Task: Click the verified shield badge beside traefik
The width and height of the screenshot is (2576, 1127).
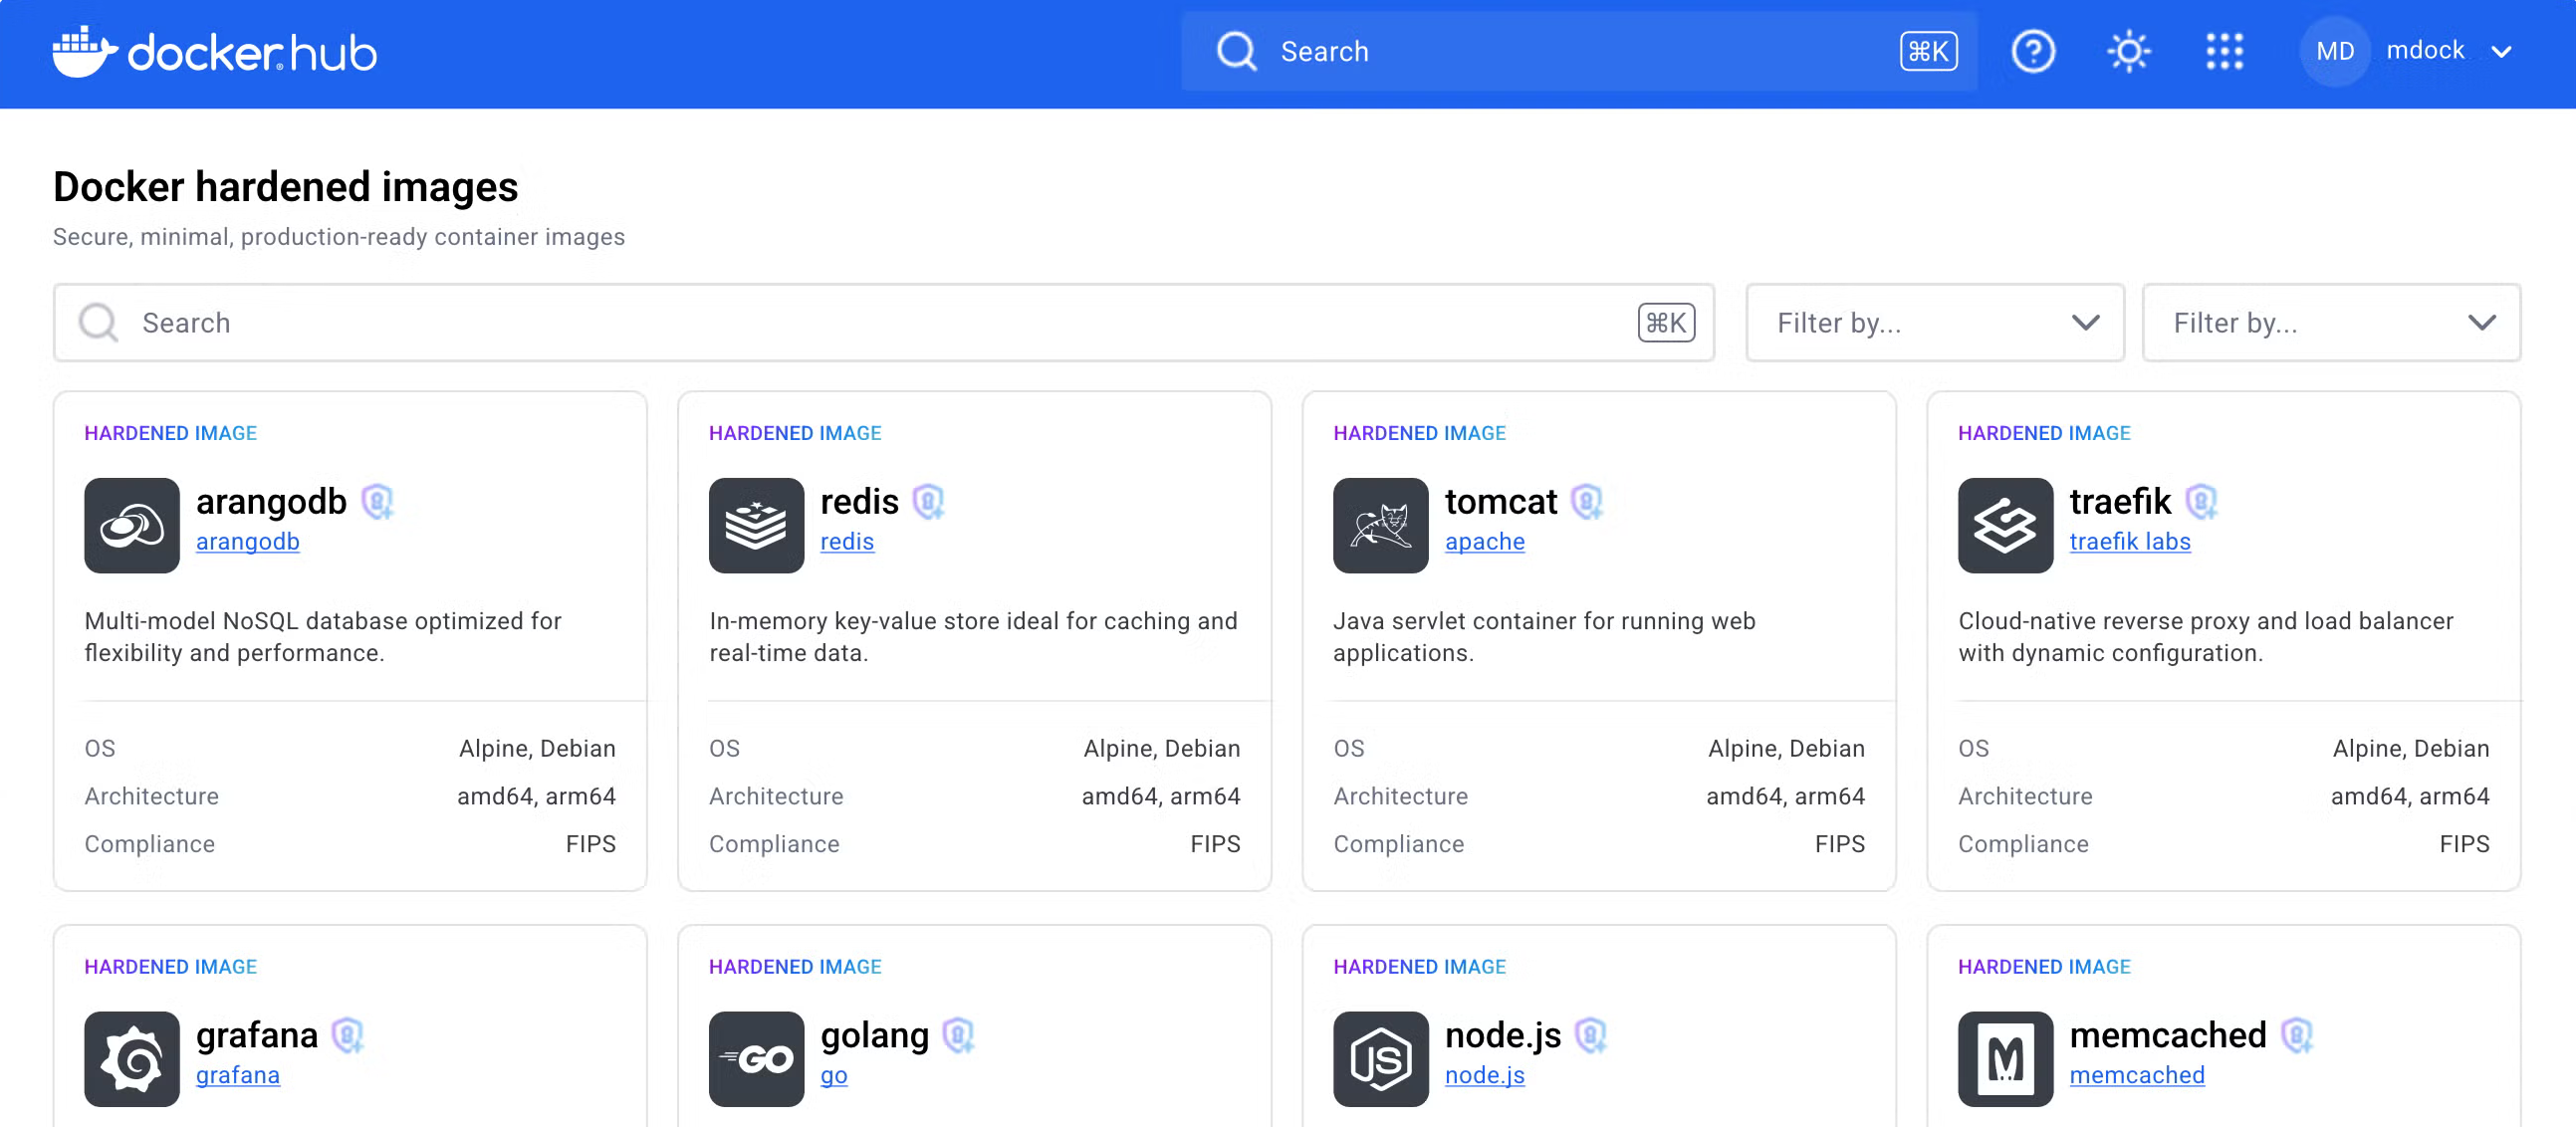Action: tap(2201, 502)
